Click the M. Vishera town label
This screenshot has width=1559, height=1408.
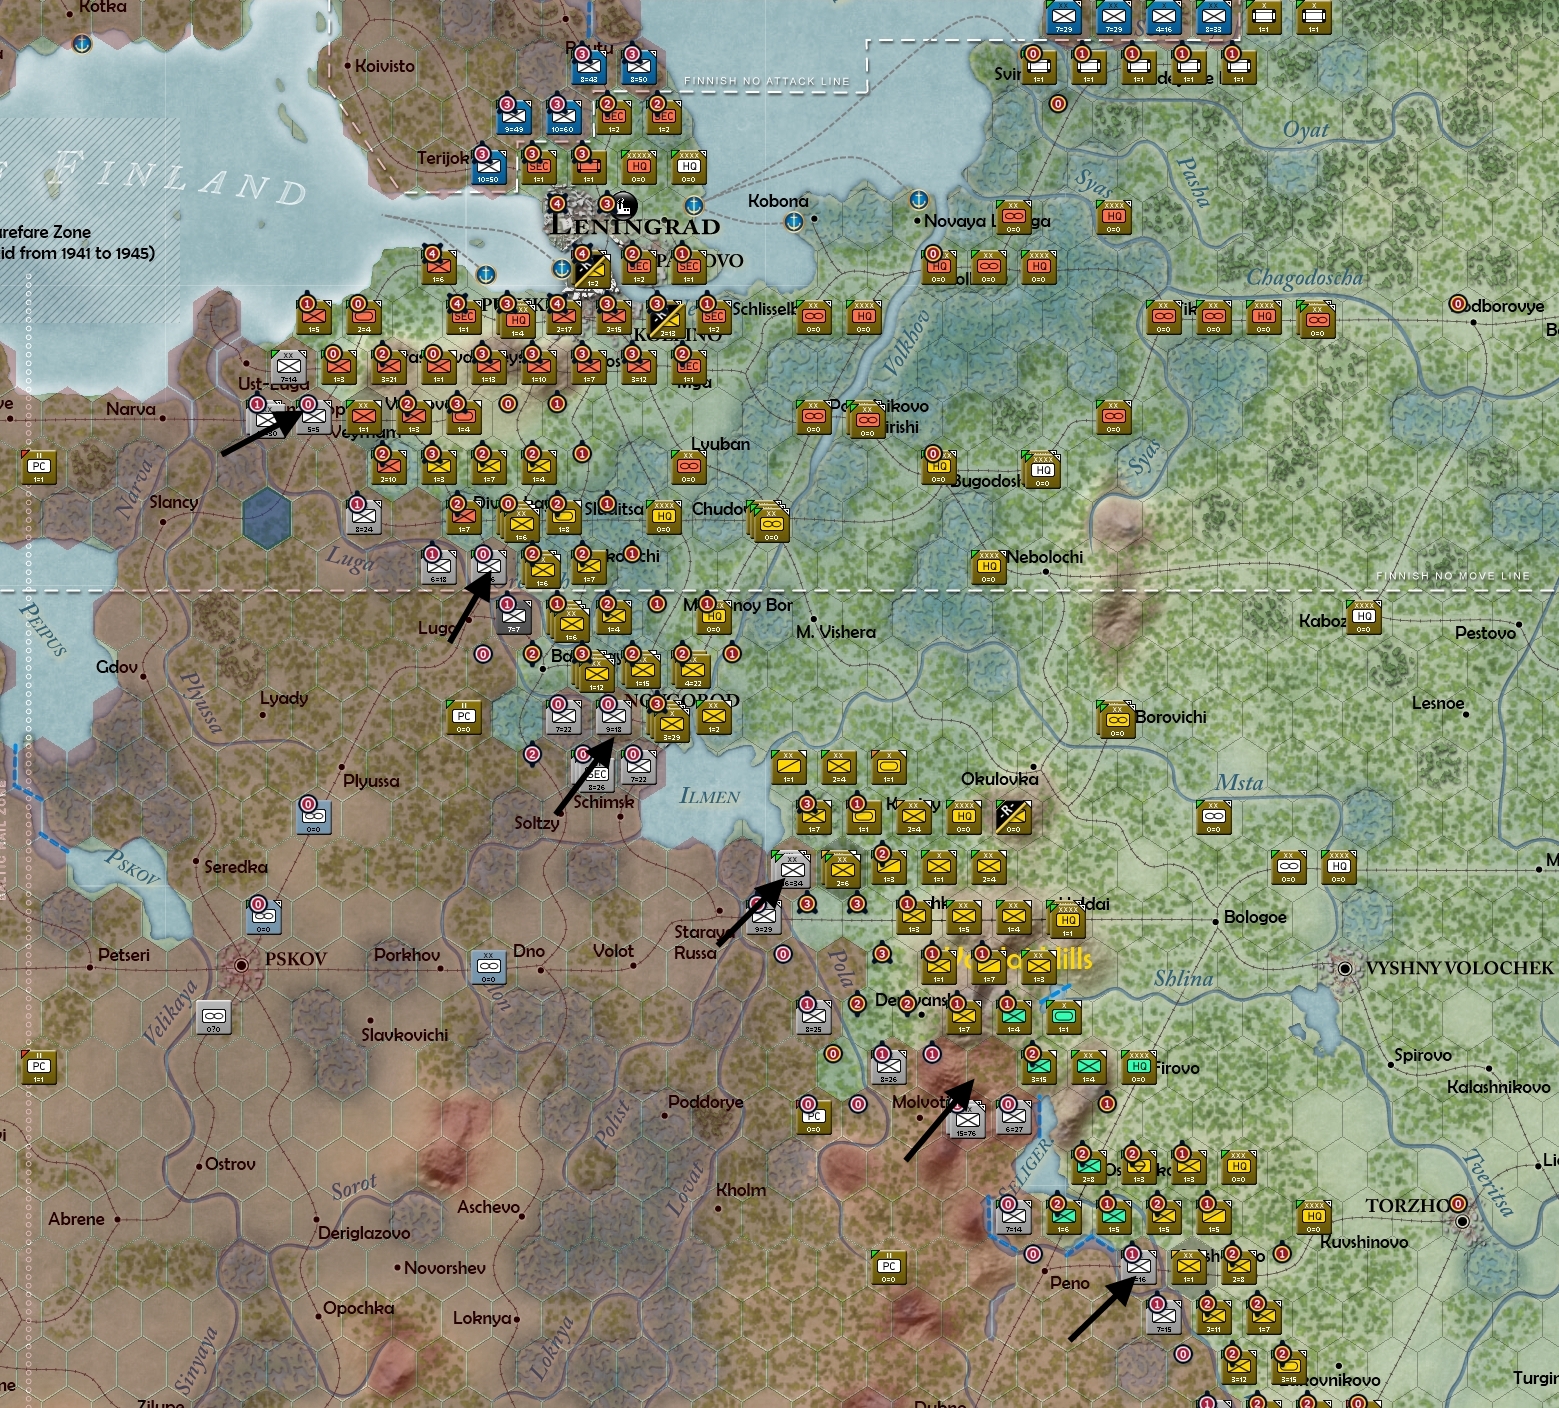835,632
